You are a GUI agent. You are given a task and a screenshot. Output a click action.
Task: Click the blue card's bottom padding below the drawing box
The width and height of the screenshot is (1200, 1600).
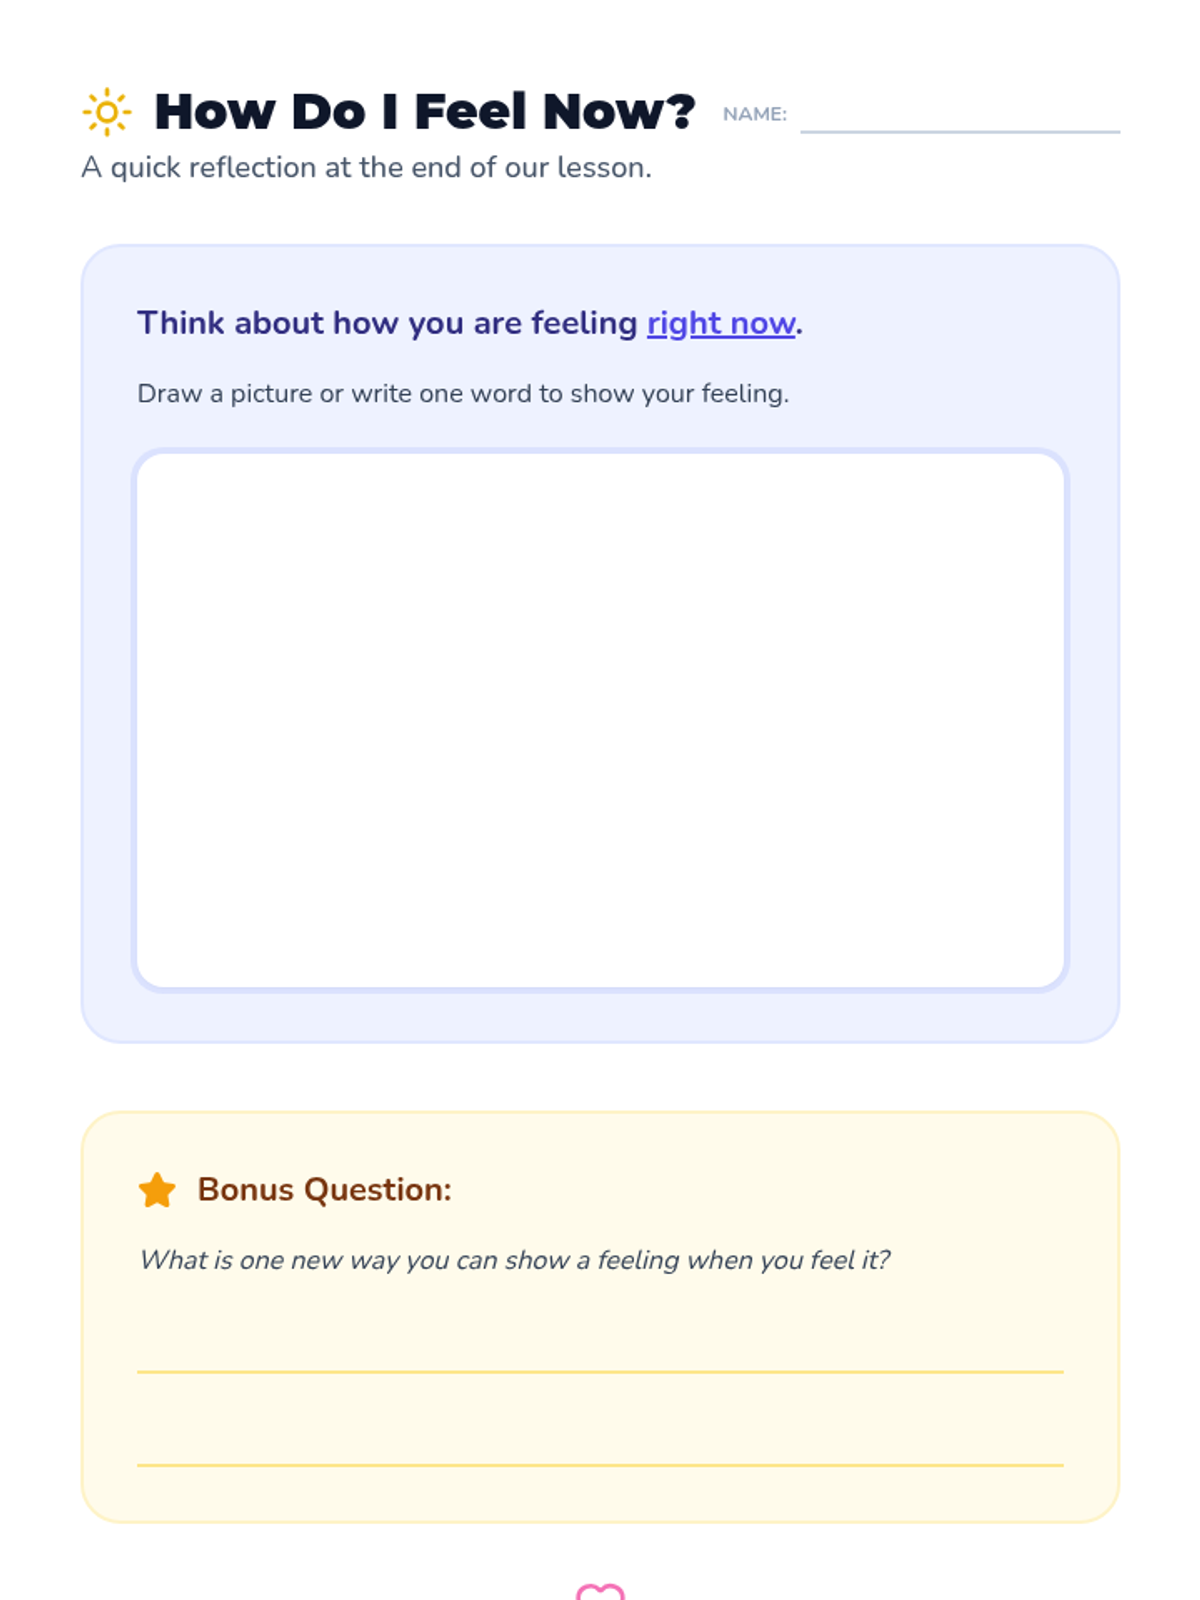[600, 1016]
